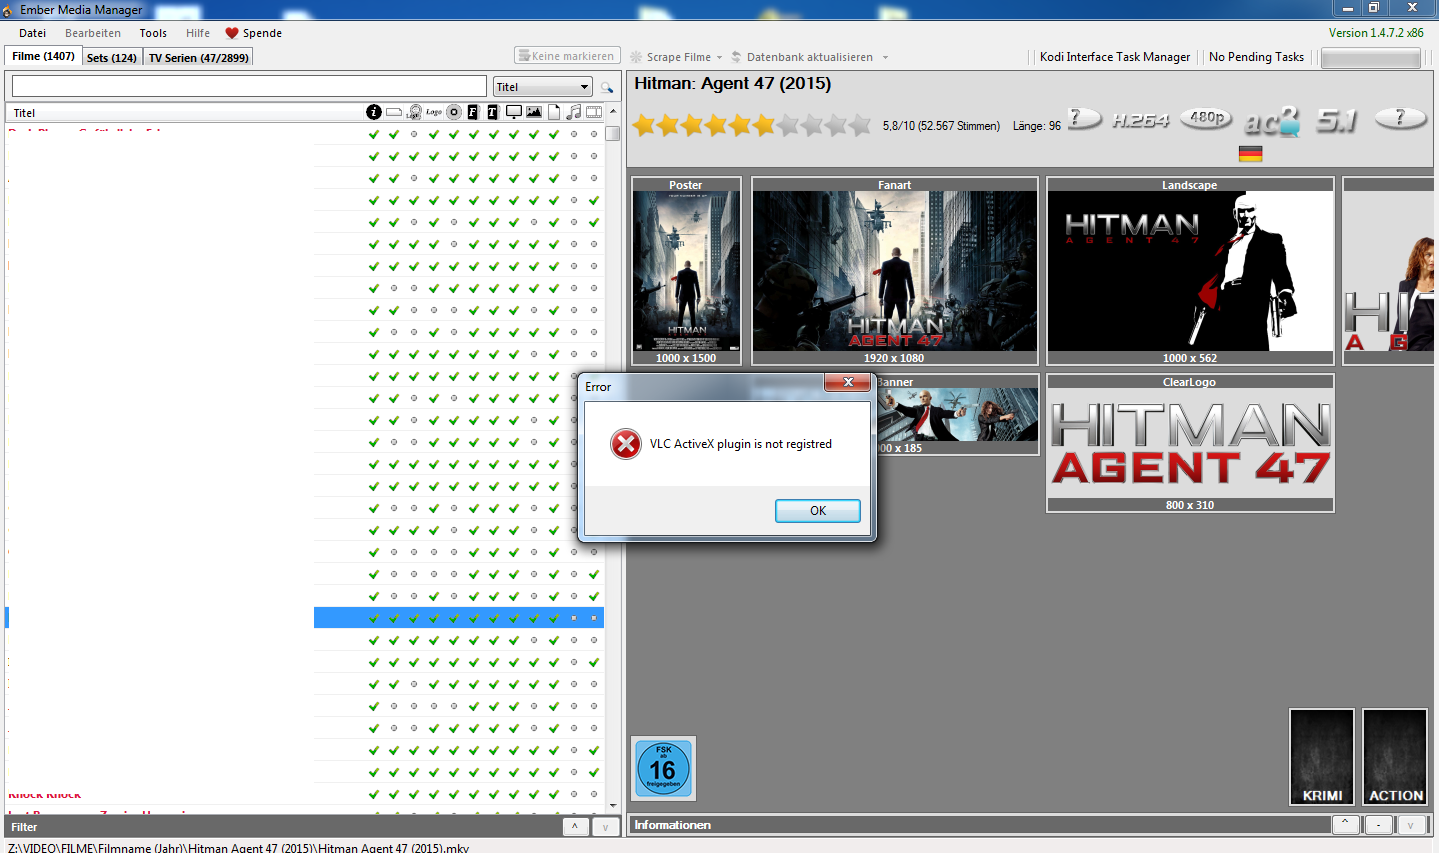
Task: Expand Informationen panel with up arrow
Action: (1345, 824)
